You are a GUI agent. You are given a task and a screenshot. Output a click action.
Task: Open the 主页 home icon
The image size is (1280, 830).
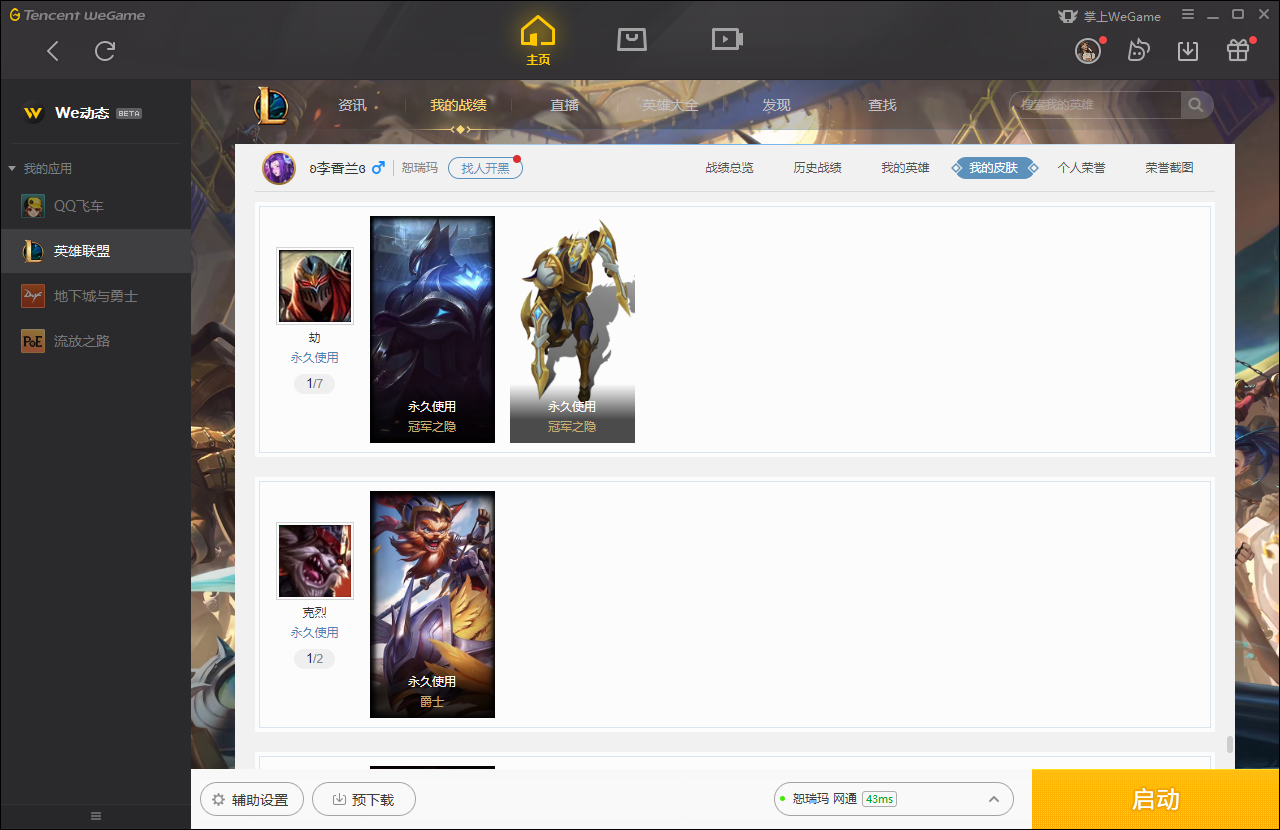click(x=538, y=41)
